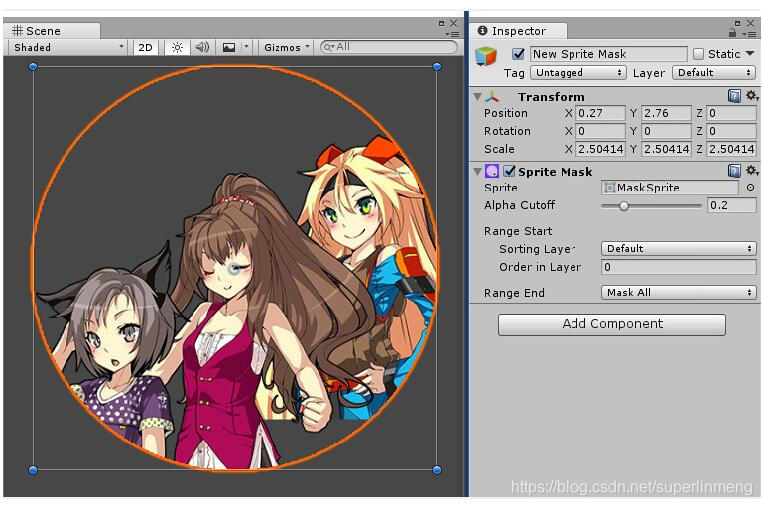Click Rotation X field

(x=600, y=131)
